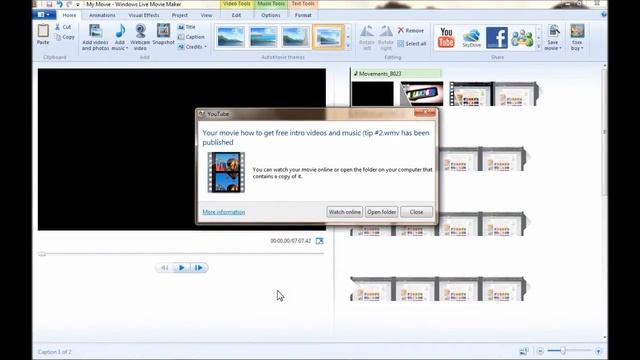Select the first AutoMovie theme thumbnail

[231, 37]
